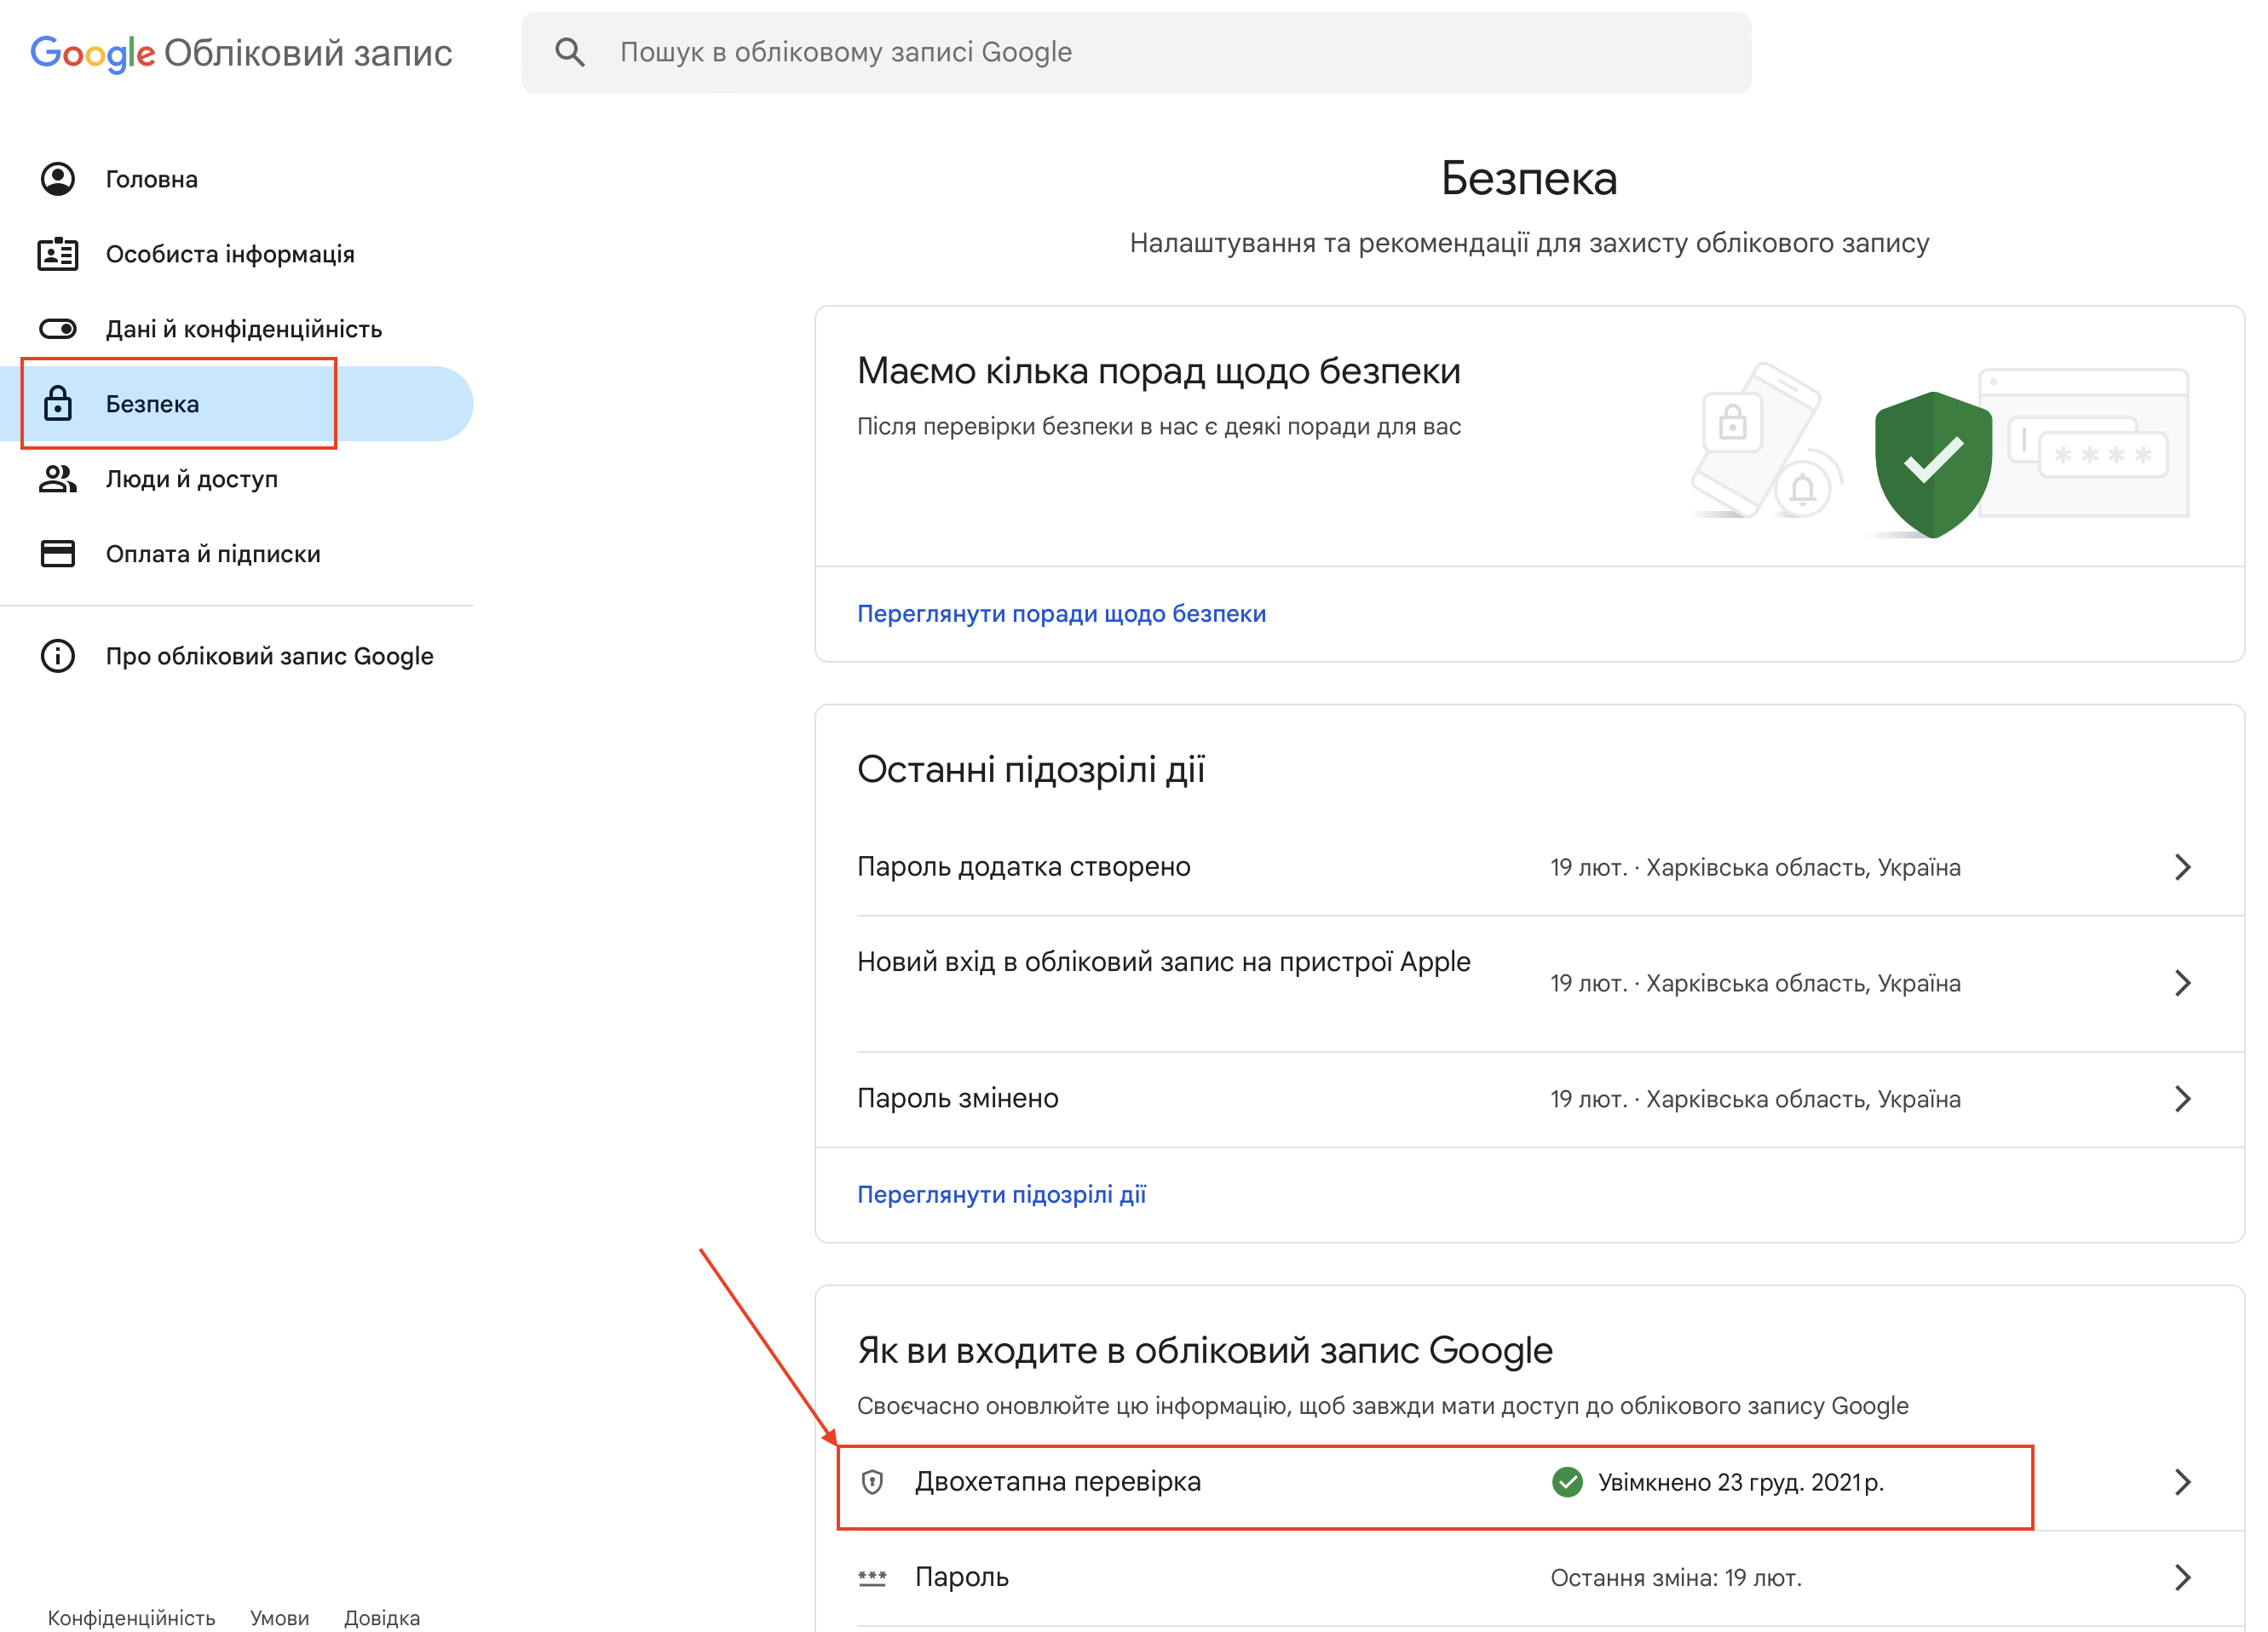Click the Оплата й підписки card icon
2268x1632 pixels.
click(58, 554)
